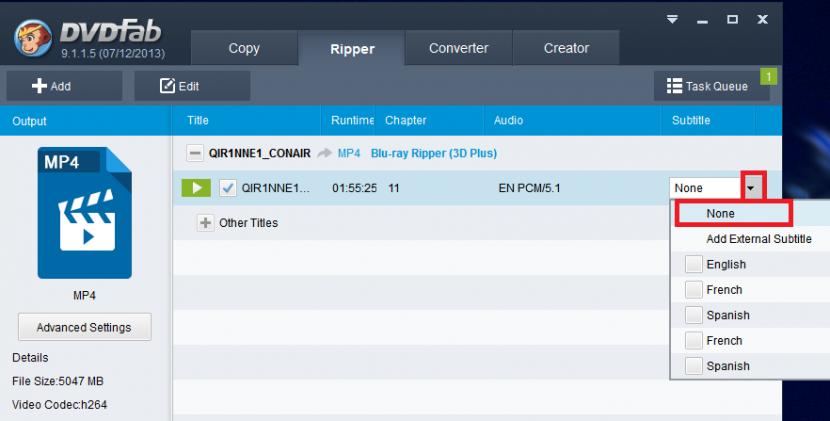
Task: Tick the last French subtitle checkbox
Action: 693,341
